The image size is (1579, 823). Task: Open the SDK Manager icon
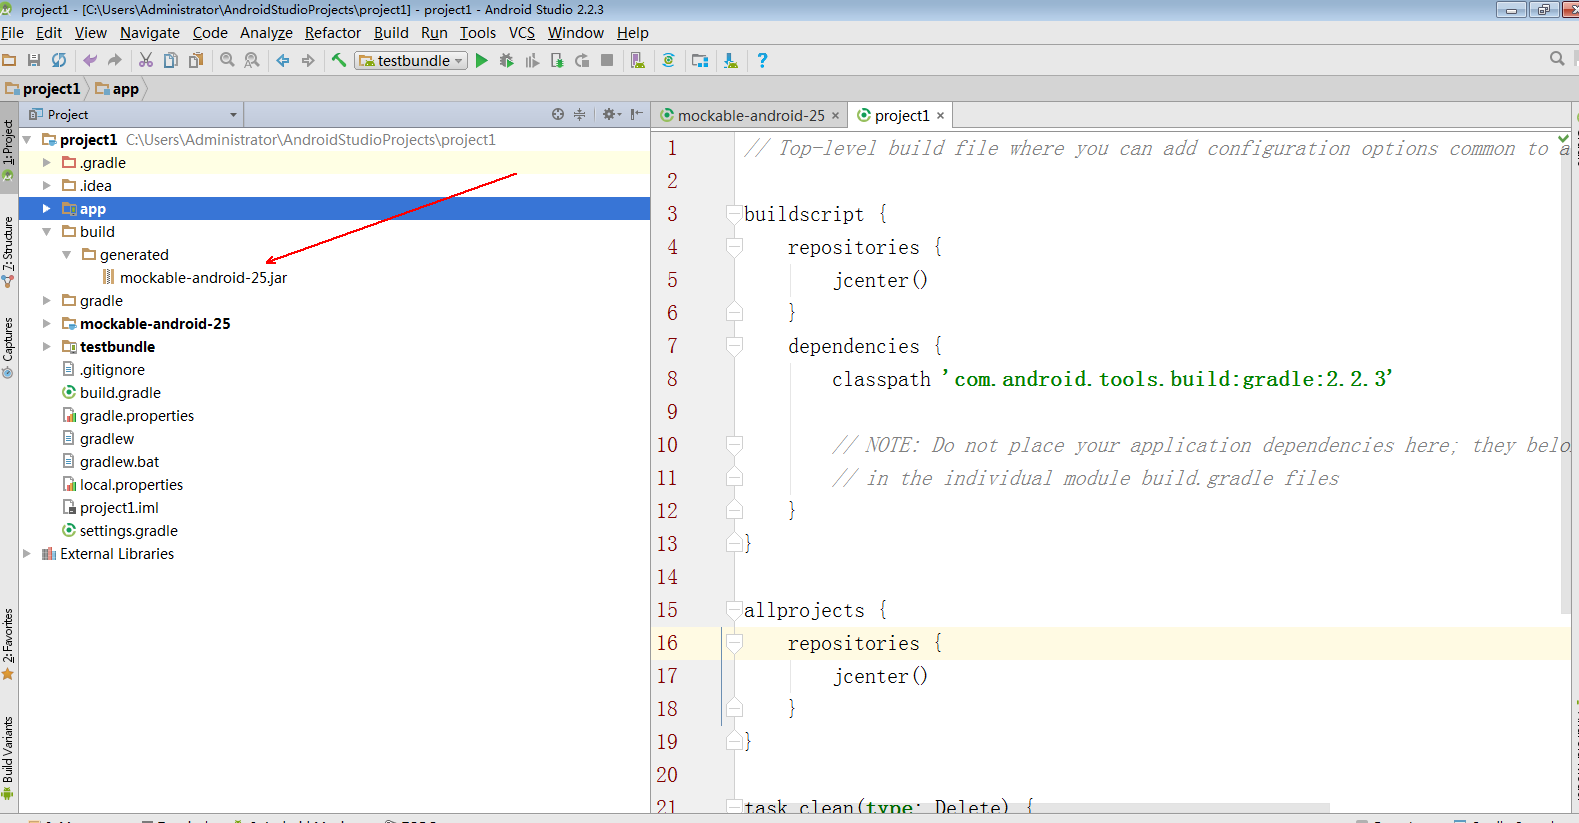pyautogui.click(x=731, y=60)
